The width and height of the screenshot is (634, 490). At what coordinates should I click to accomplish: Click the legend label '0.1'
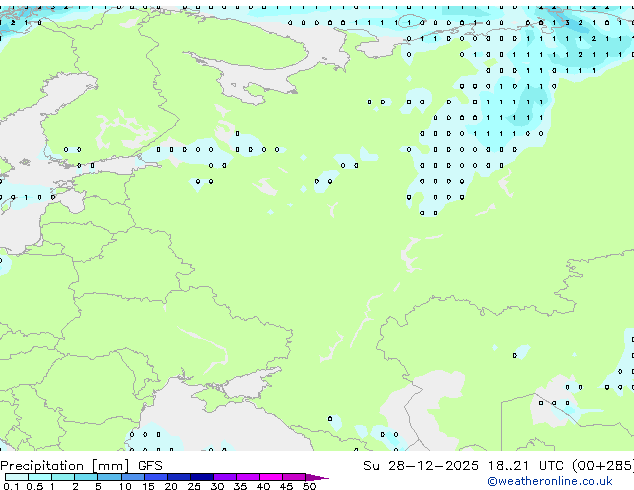coord(11,486)
